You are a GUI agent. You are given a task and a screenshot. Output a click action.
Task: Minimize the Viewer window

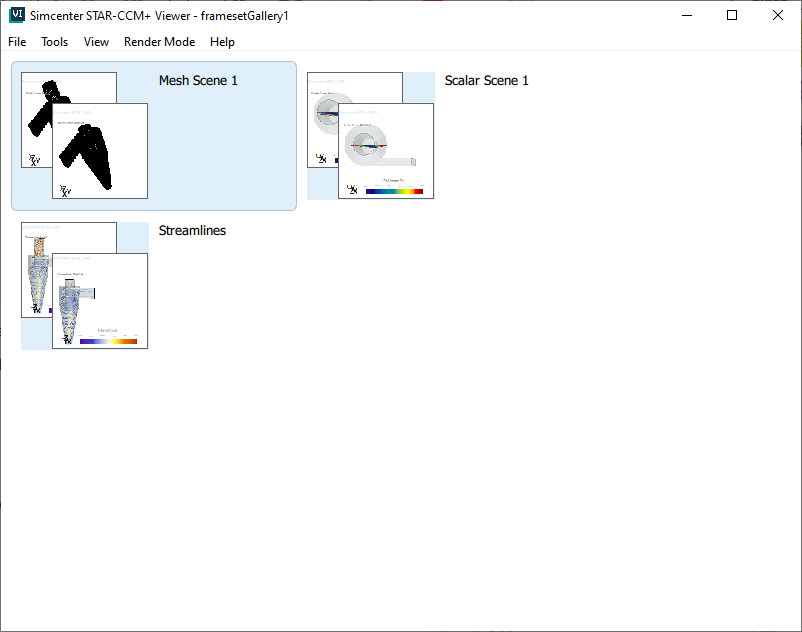tap(687, 15)
